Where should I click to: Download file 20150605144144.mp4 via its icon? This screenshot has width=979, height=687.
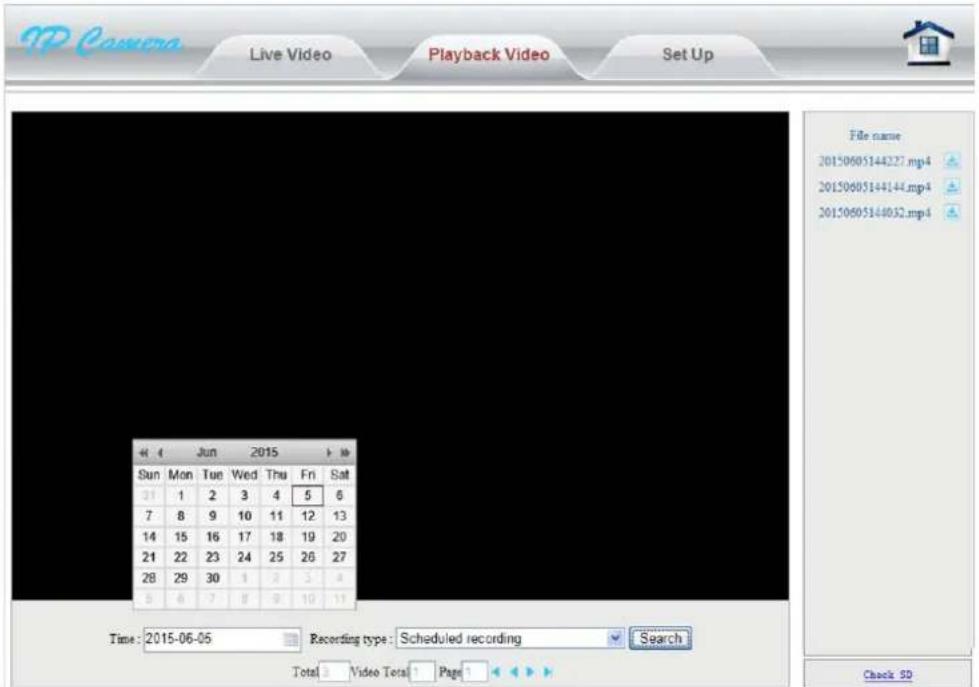pyautogui.click(x=952, y=187)
